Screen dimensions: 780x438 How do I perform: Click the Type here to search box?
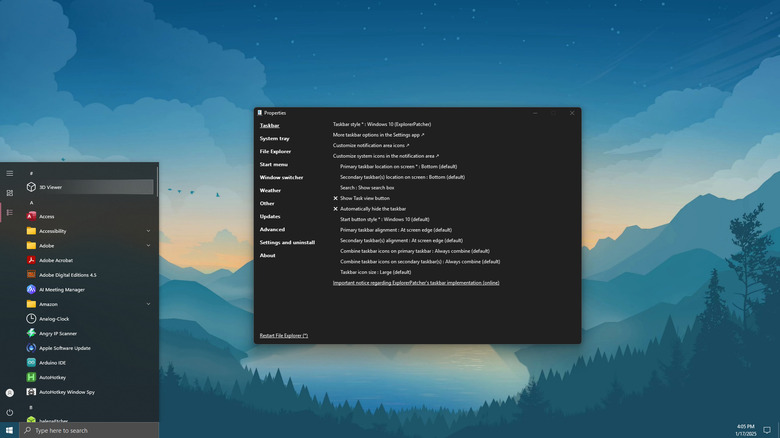[88, 430]
